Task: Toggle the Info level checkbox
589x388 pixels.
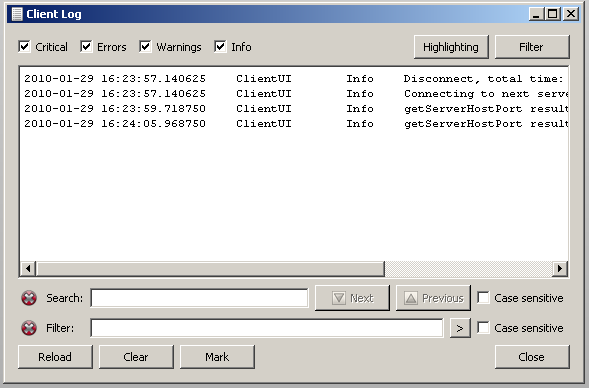Action: click(x=220, y=47)
